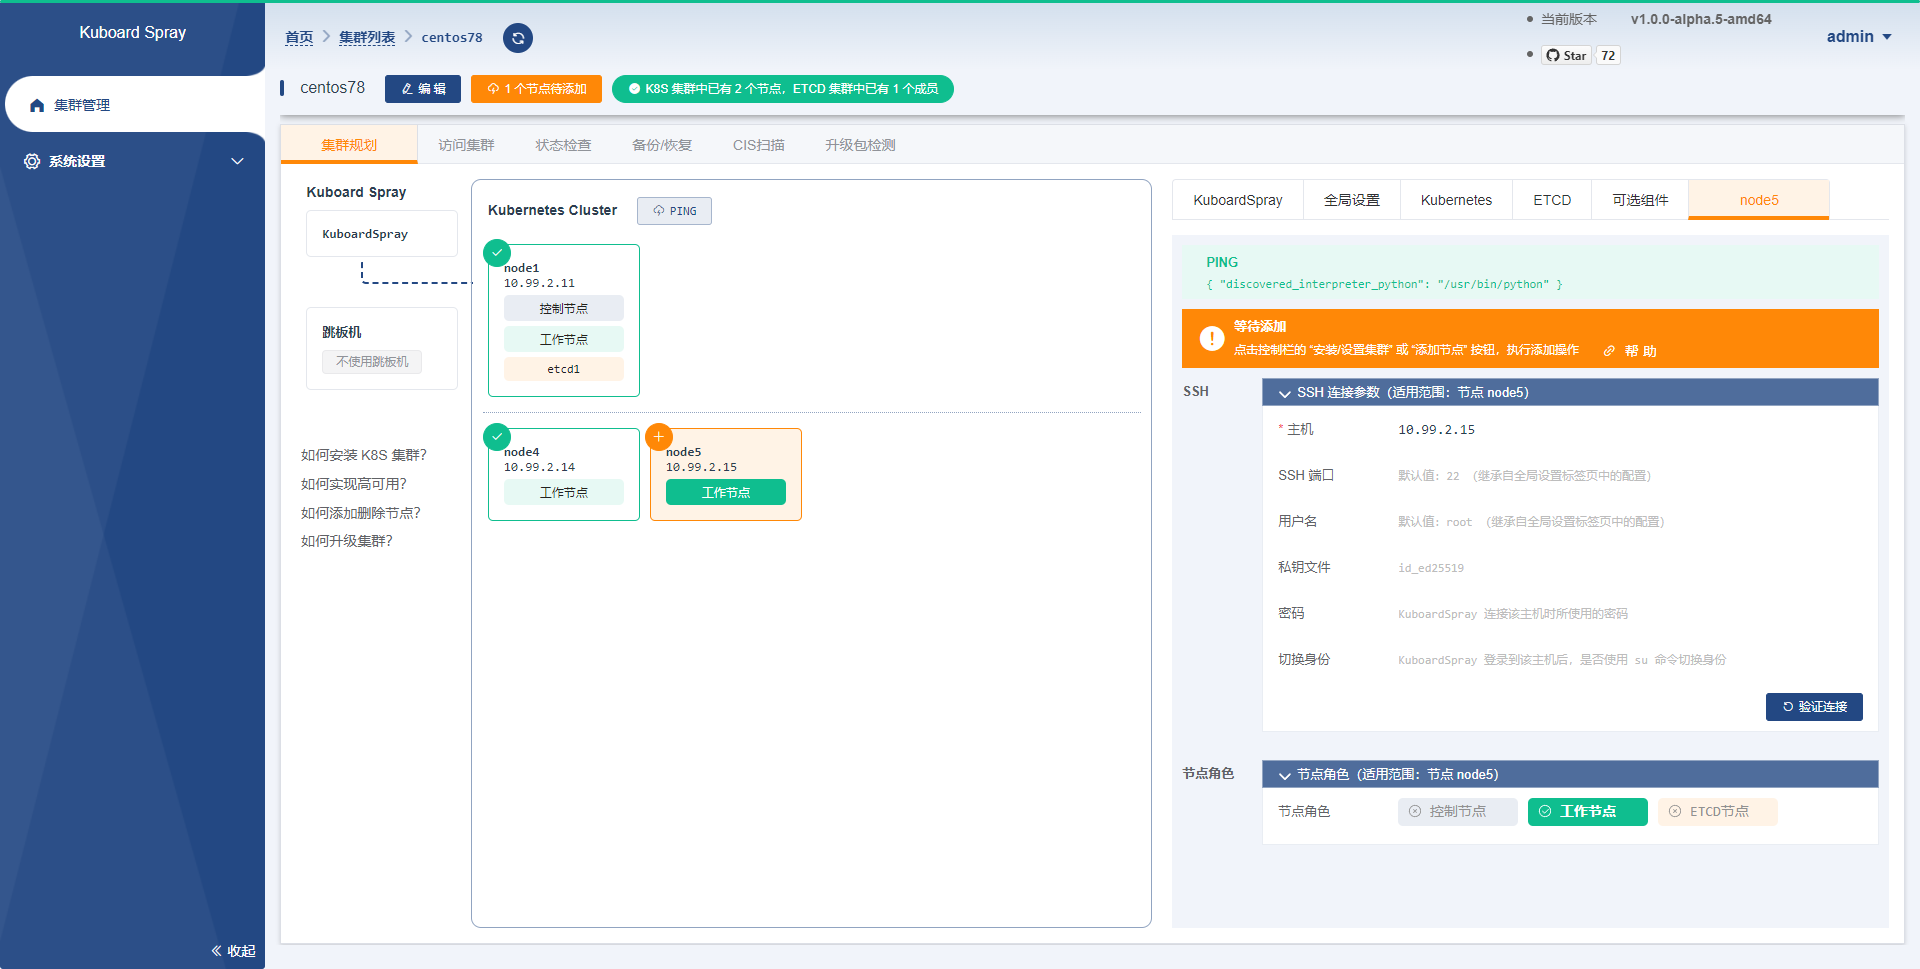
Task: Switch to the node5 tab
Action: point(1759,200)
